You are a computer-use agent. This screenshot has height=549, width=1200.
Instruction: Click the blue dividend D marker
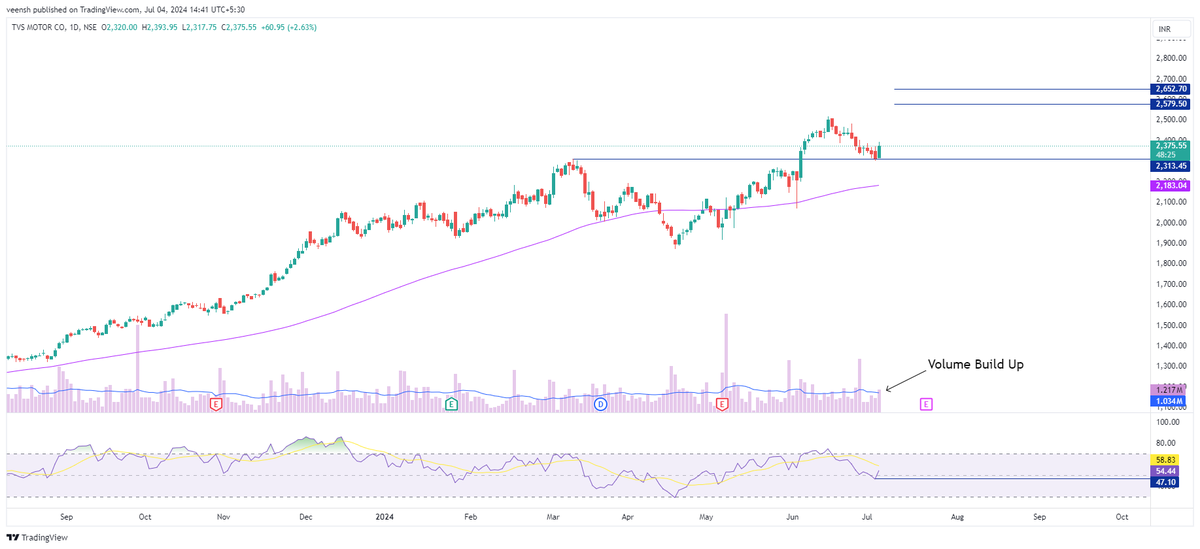coord(600,404)
